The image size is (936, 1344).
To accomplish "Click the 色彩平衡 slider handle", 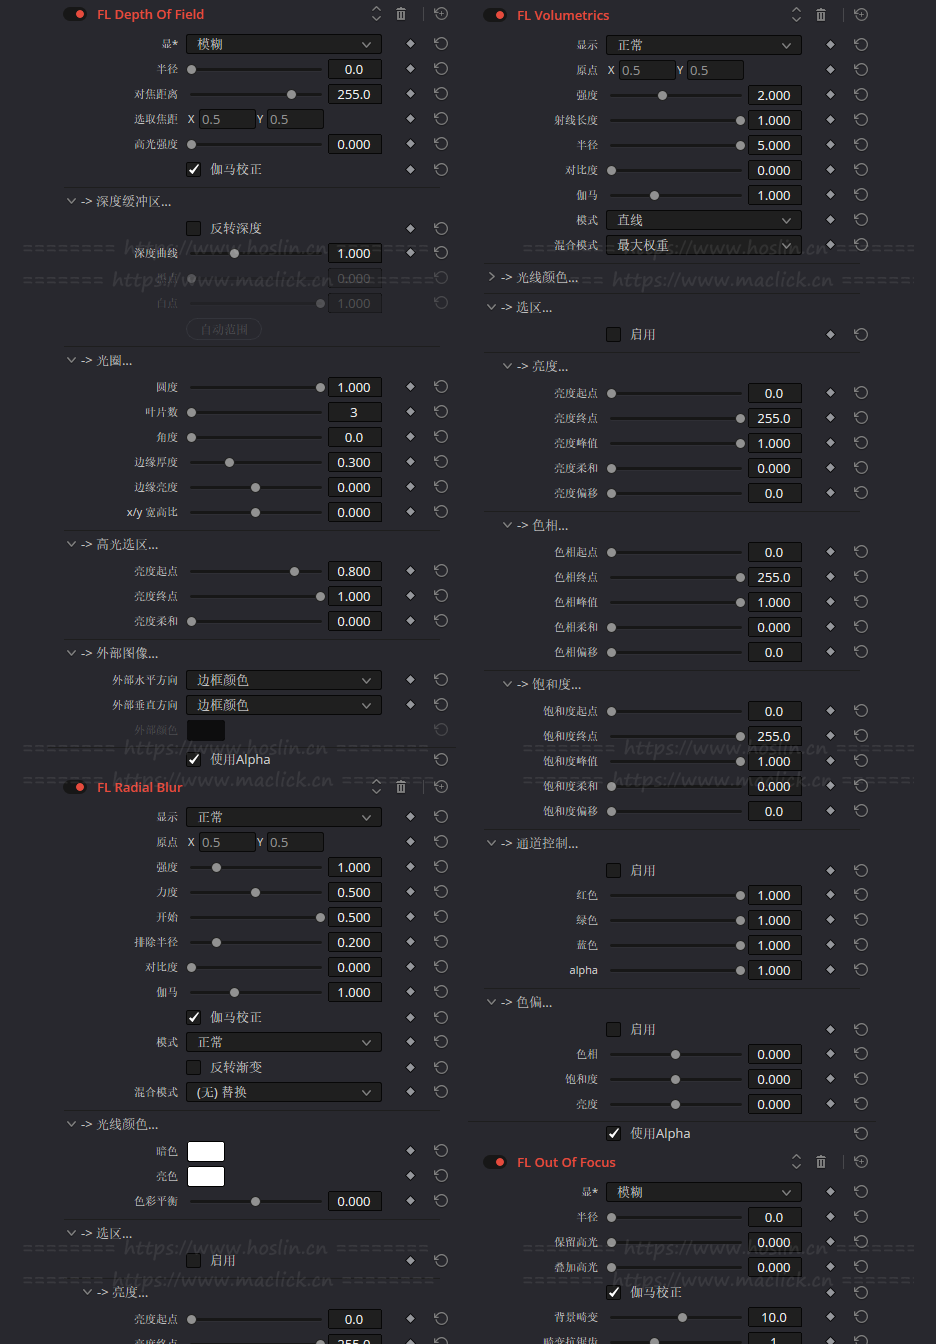I will coord(255,1201).
